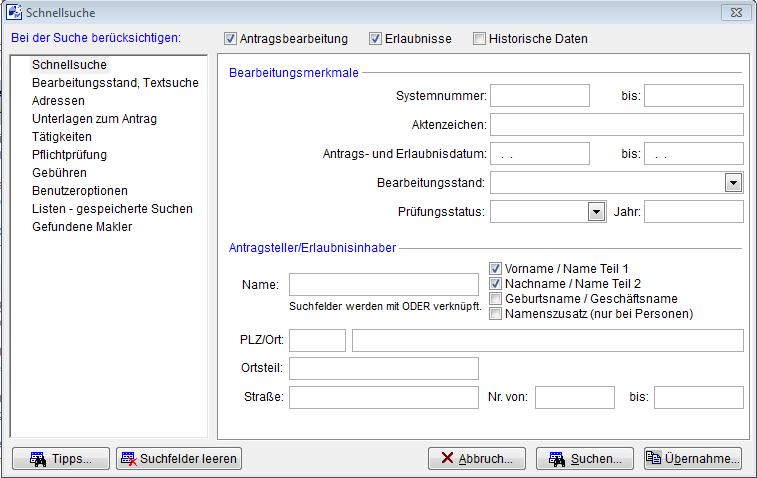Enable Geburtsname / Geschäftsname checkbox

pyautogui.click(x=495, y=299)
